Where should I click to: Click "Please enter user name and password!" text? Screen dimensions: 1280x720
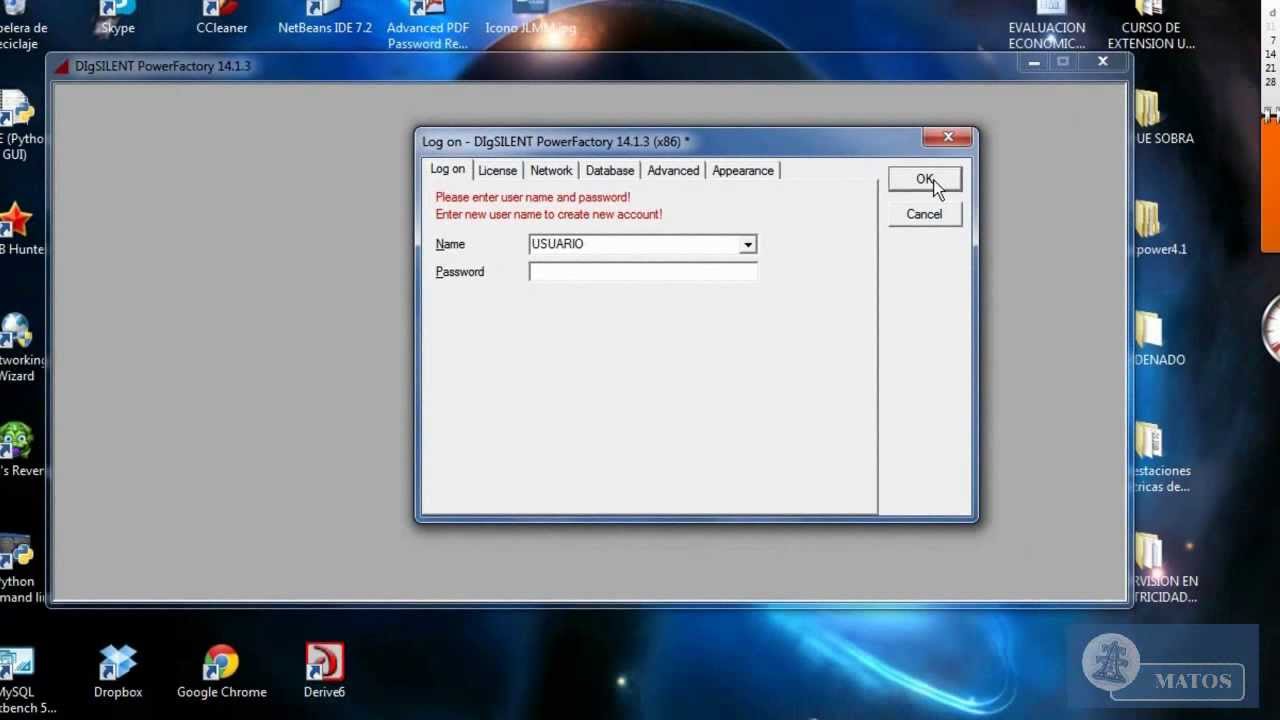533,198
